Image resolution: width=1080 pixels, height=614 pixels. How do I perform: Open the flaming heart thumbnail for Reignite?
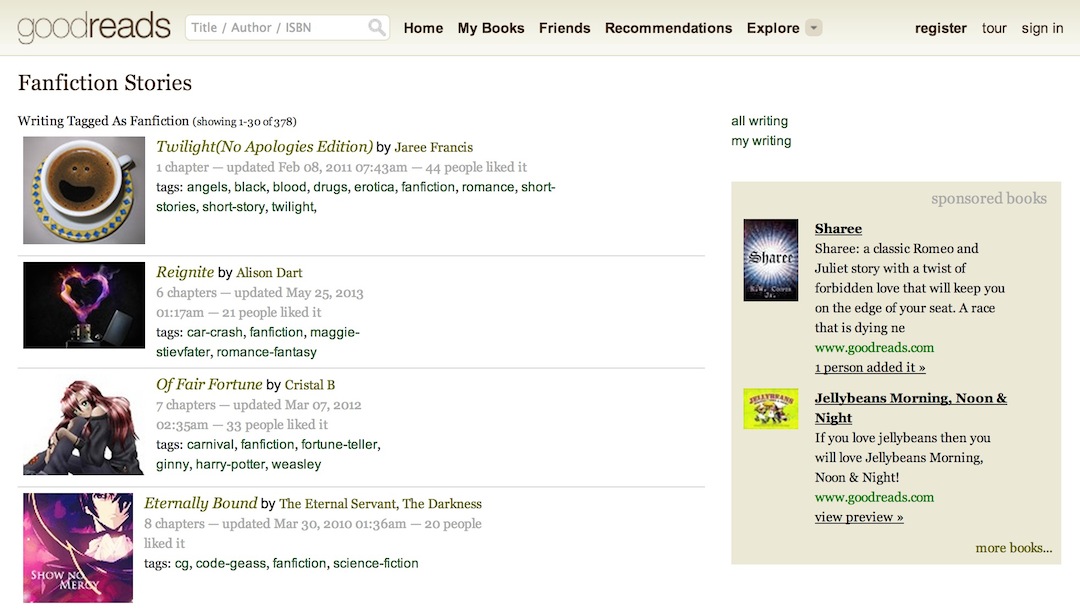pos(84,305)
